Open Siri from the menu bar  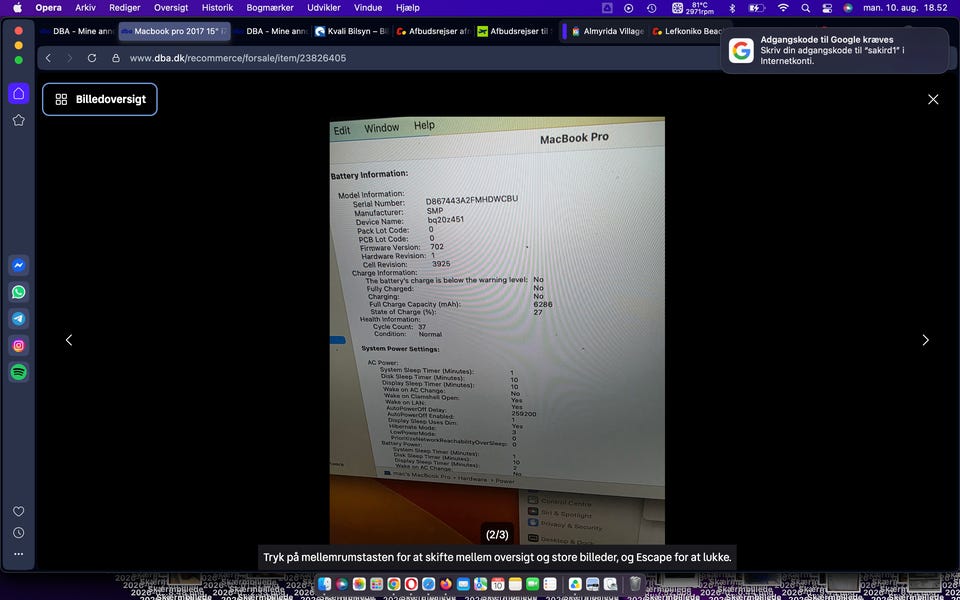click(x=848, y=8)
